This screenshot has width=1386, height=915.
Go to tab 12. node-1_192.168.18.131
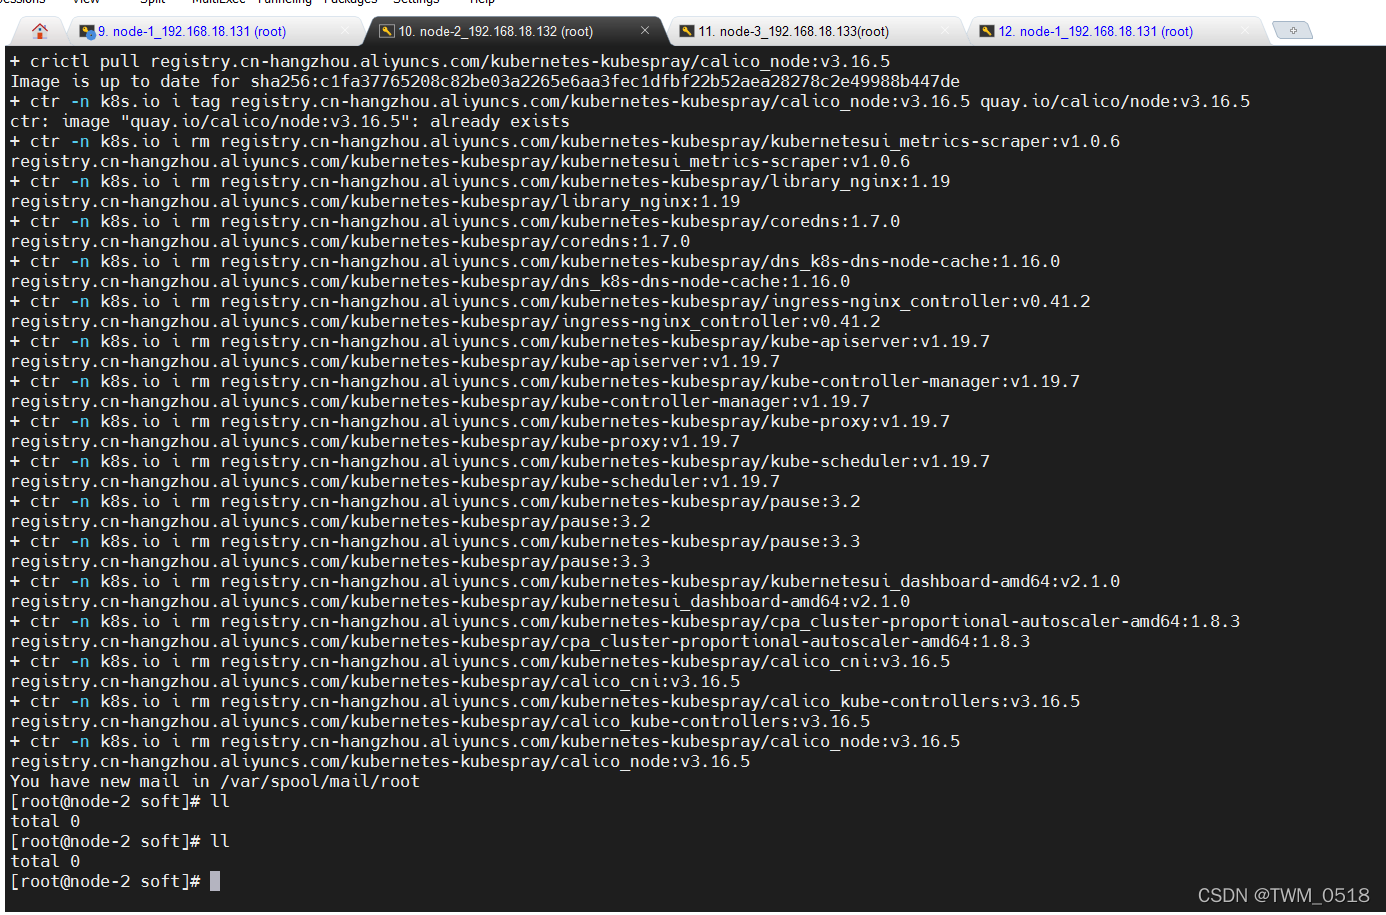coord(1096,31)
